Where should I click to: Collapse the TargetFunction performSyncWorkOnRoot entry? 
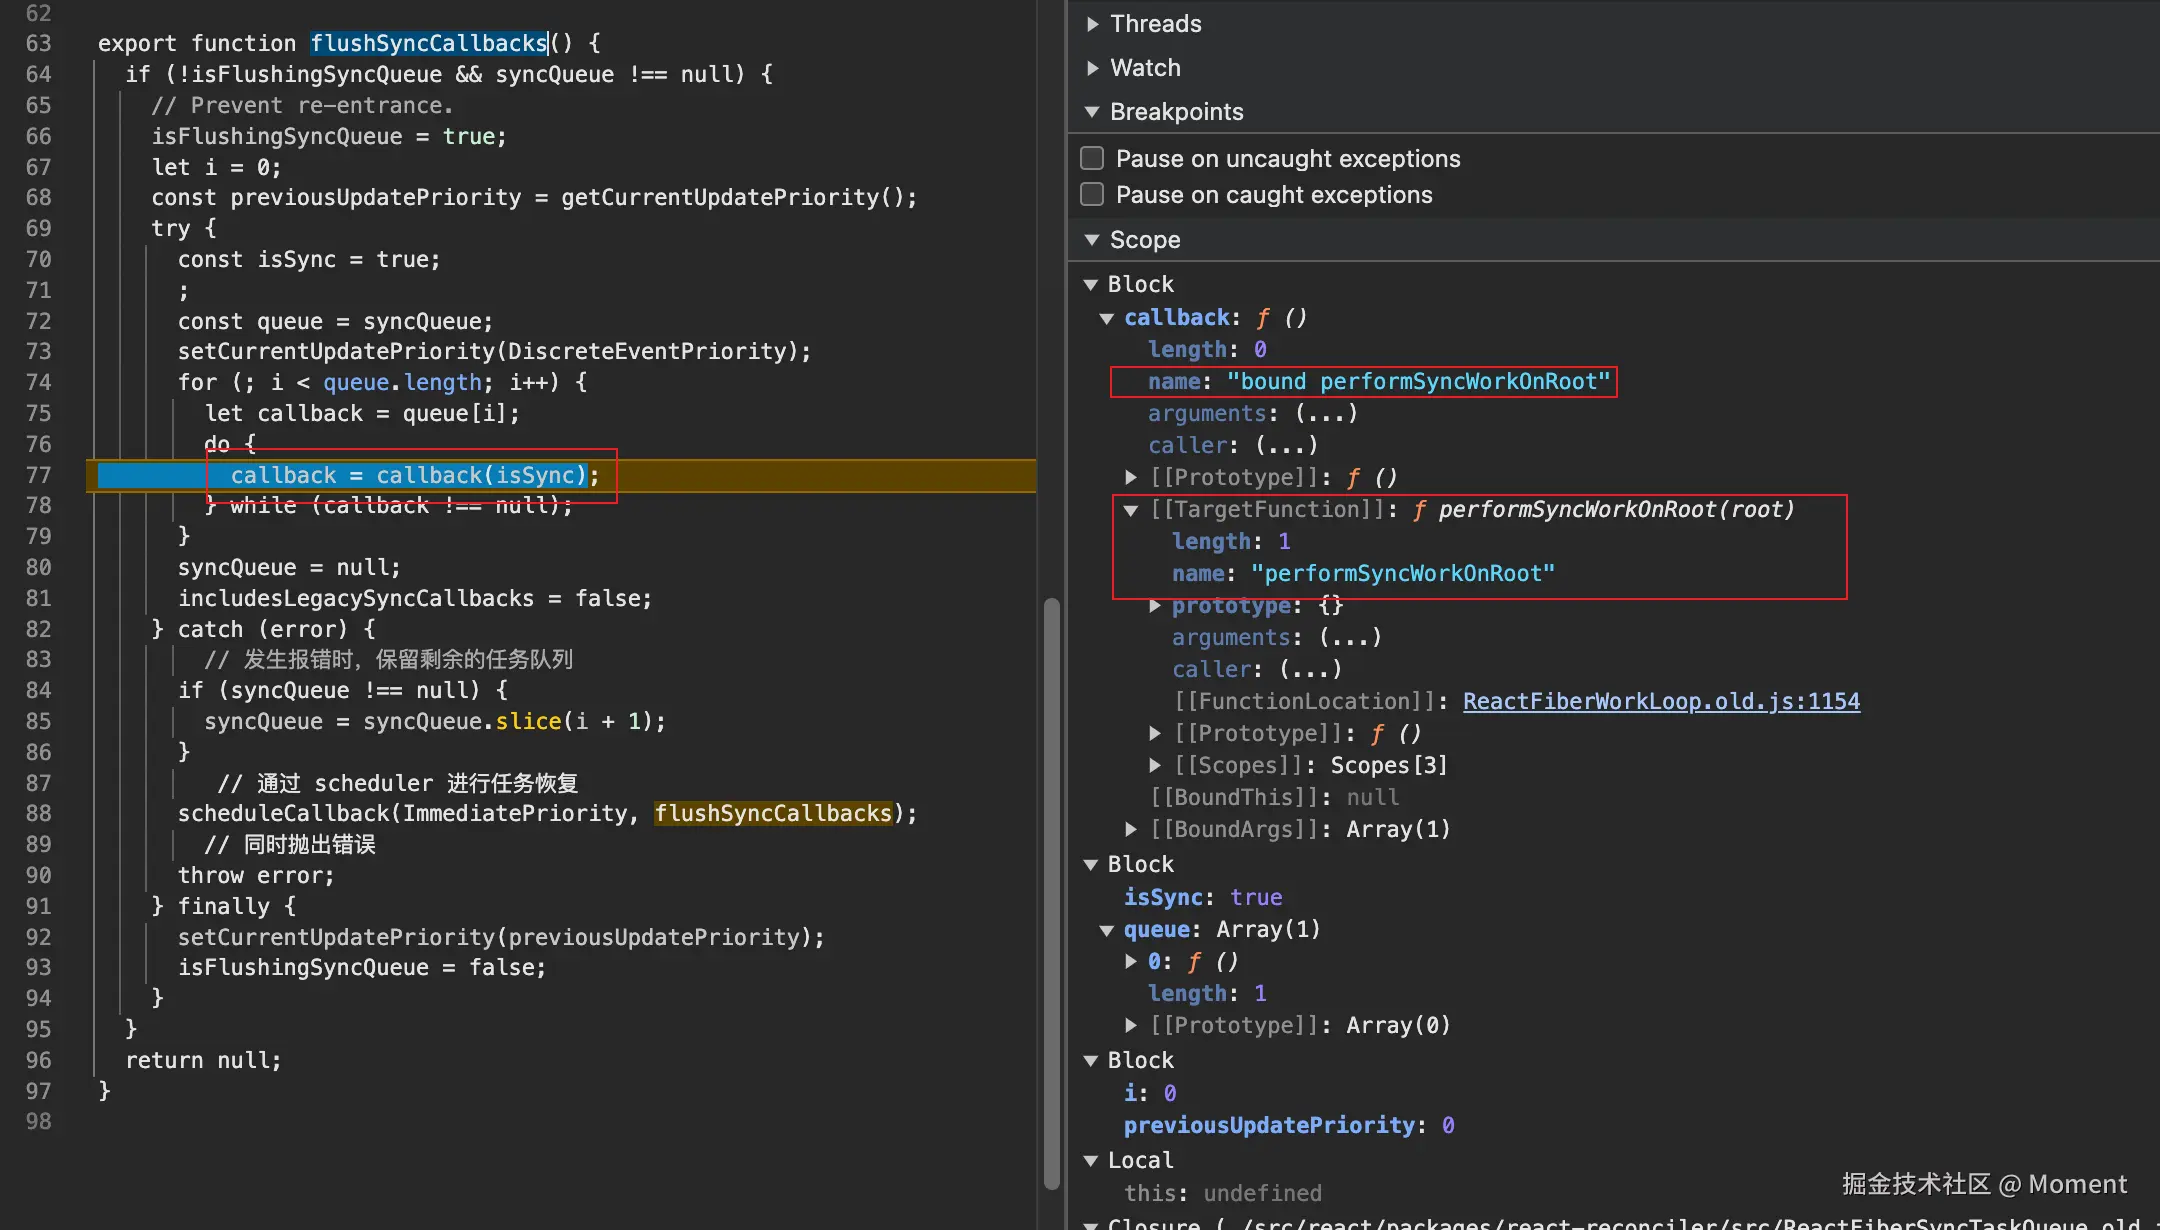pyautogui.click(x=1131, y=510)
